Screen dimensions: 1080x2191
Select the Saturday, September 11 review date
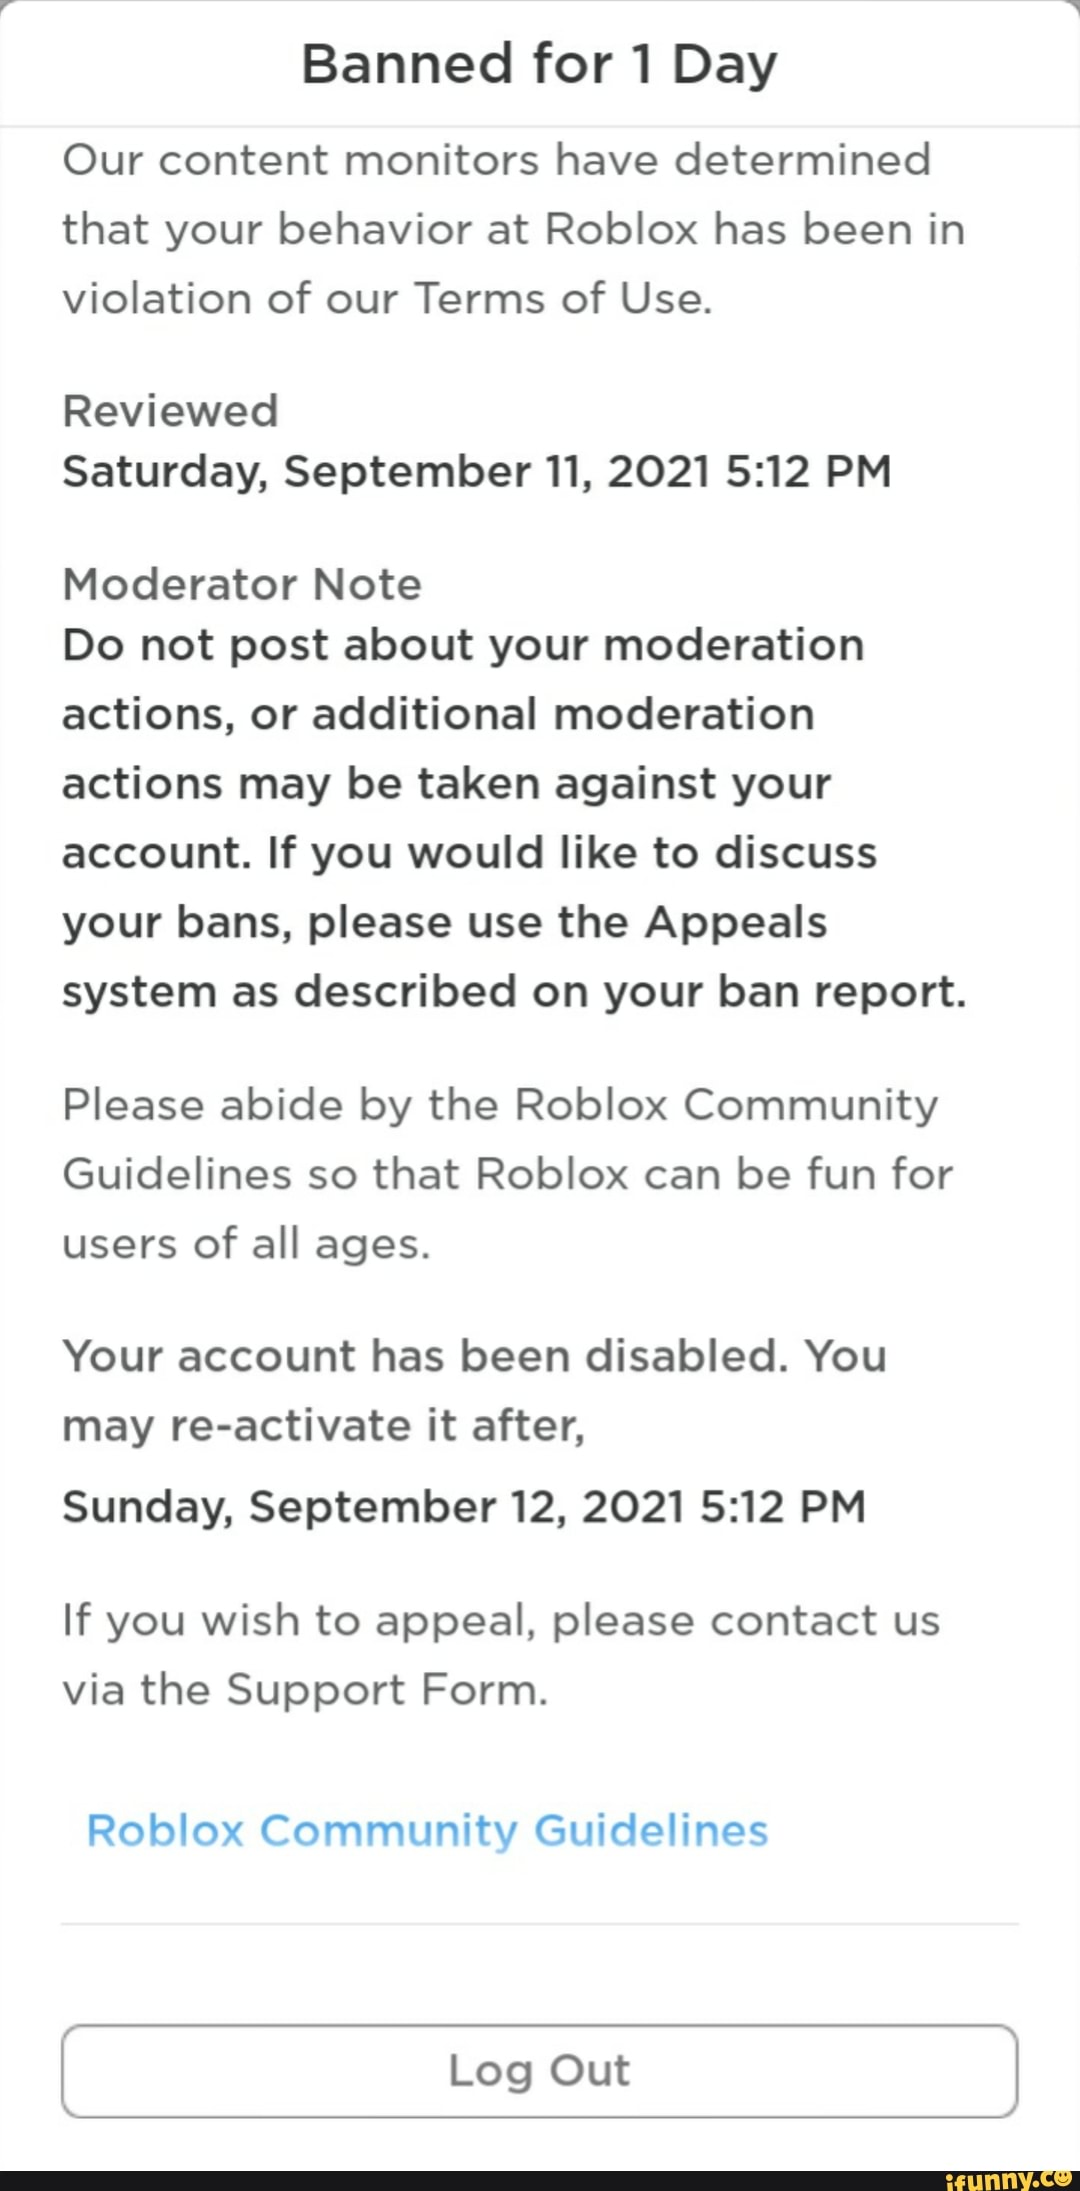tap(476, 471)
